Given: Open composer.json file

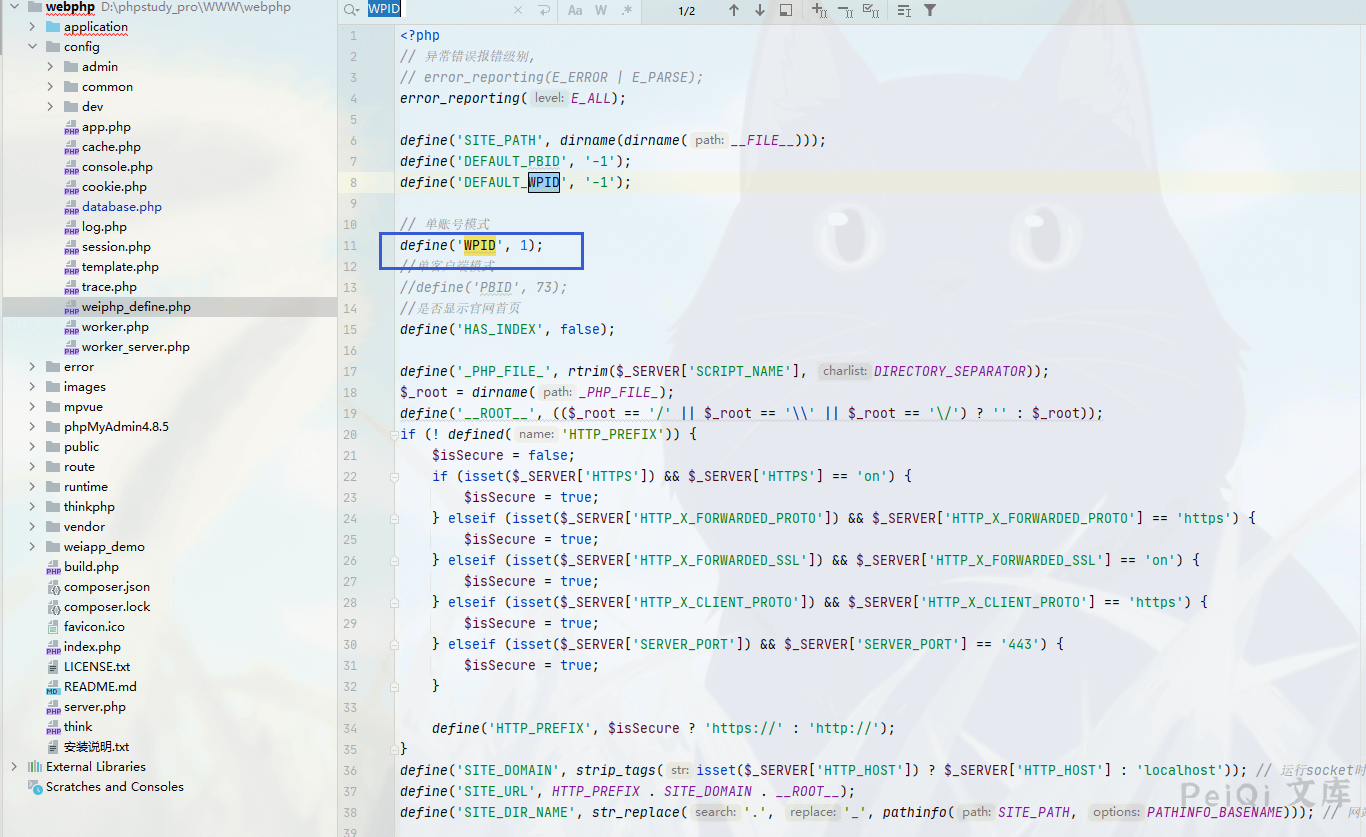Looking at the screenshot, I should pyautogui.click(x=106, y=587).
